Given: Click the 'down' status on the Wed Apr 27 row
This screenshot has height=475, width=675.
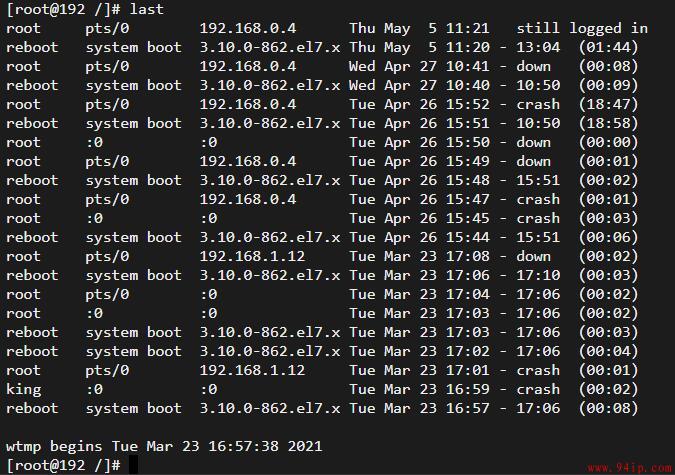Looking at the screenshot, I should (x=534, y=67).
